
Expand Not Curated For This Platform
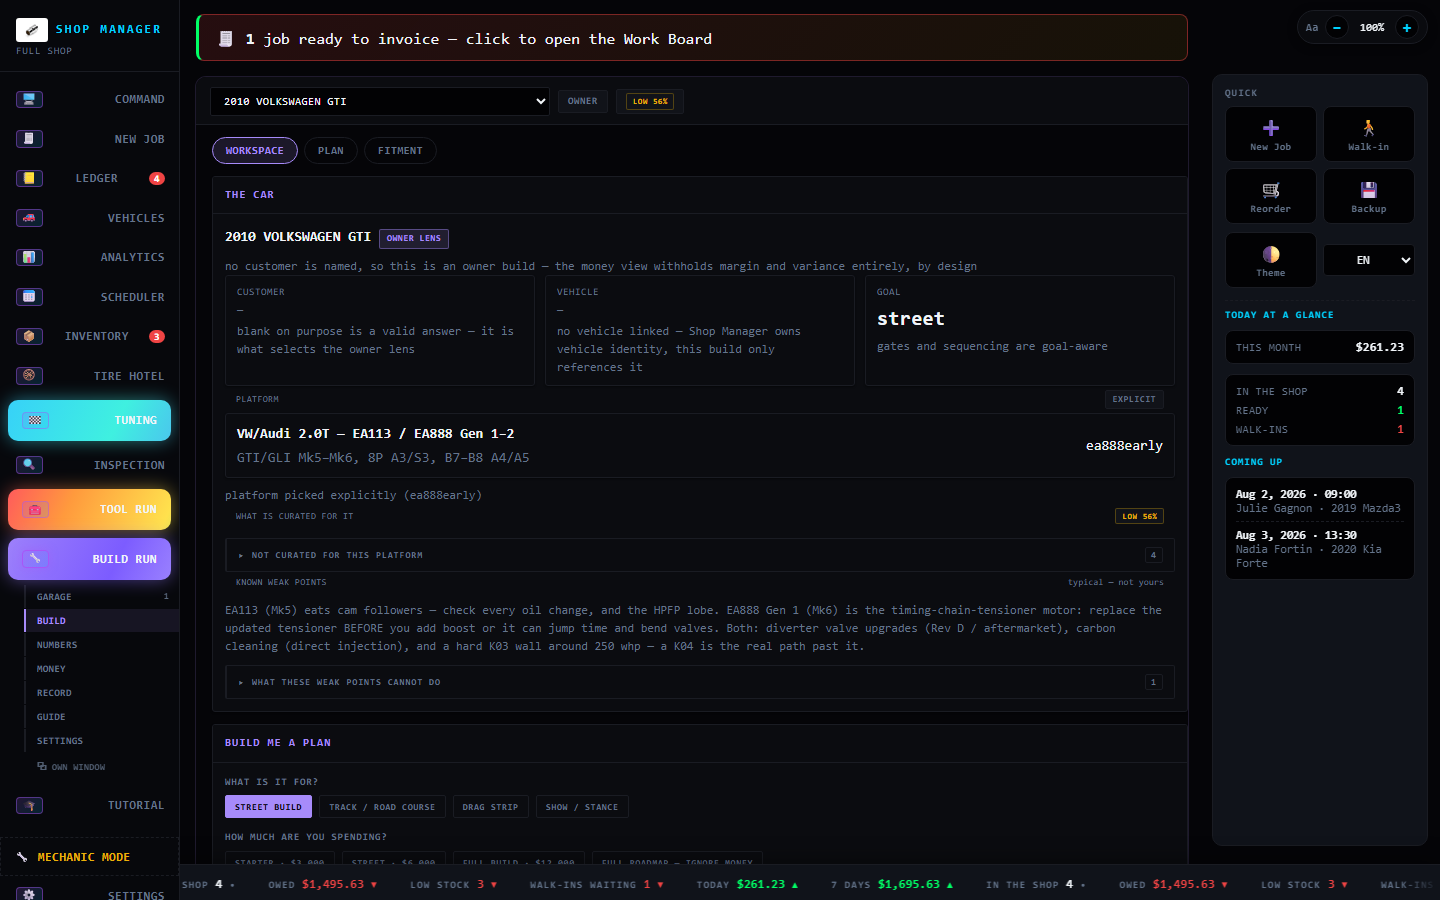click(700, 555)
